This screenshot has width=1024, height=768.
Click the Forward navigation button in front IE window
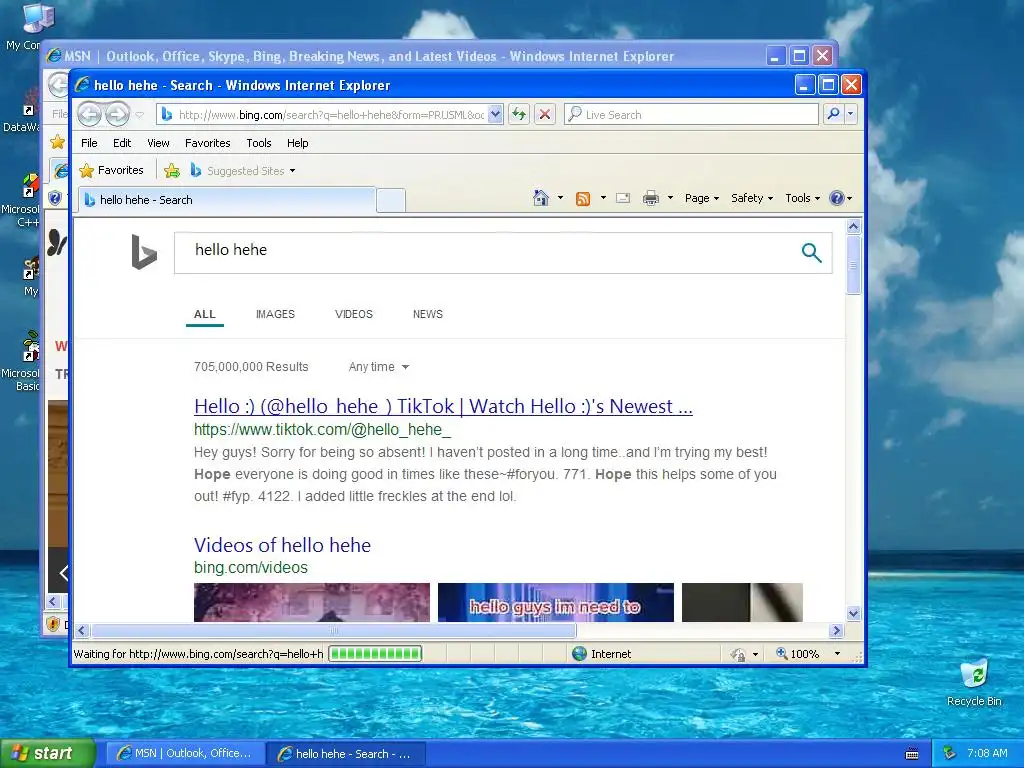[x=118, y=115]
